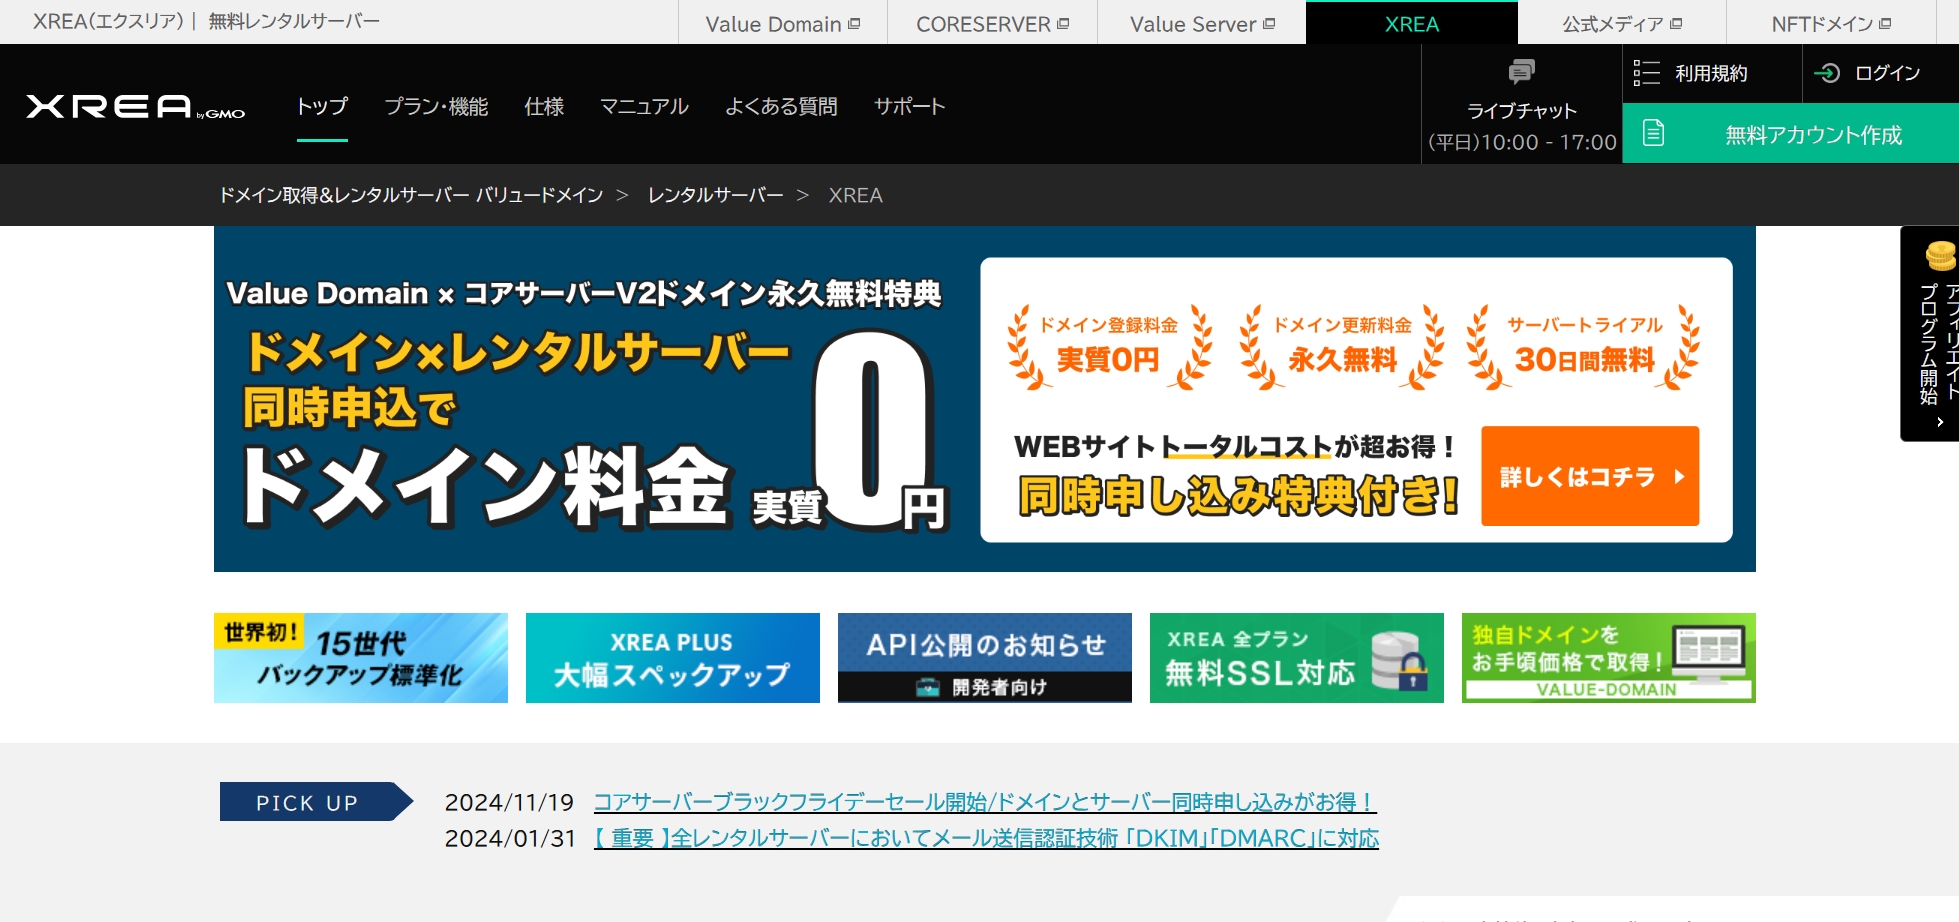Click the PICK UP label
This screenshot has height=922, width=1959.
coord(316,802)
